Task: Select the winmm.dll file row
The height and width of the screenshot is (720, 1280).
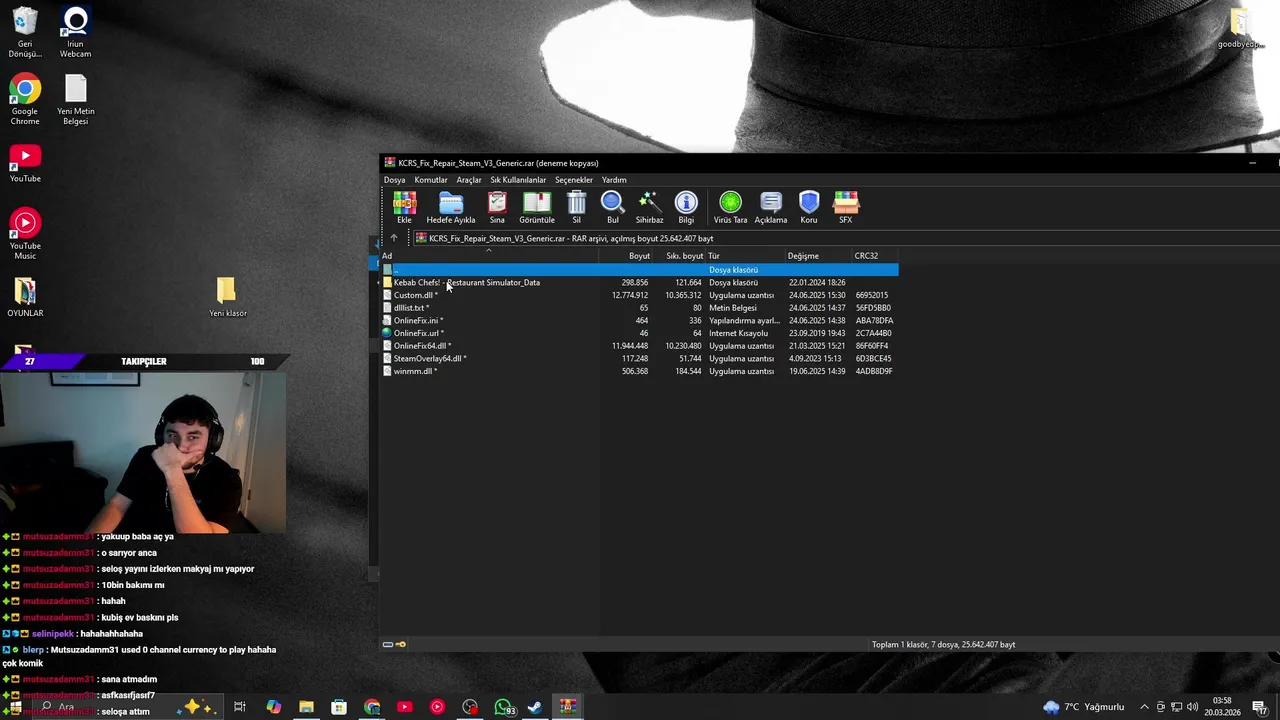Action: point(639,371)
